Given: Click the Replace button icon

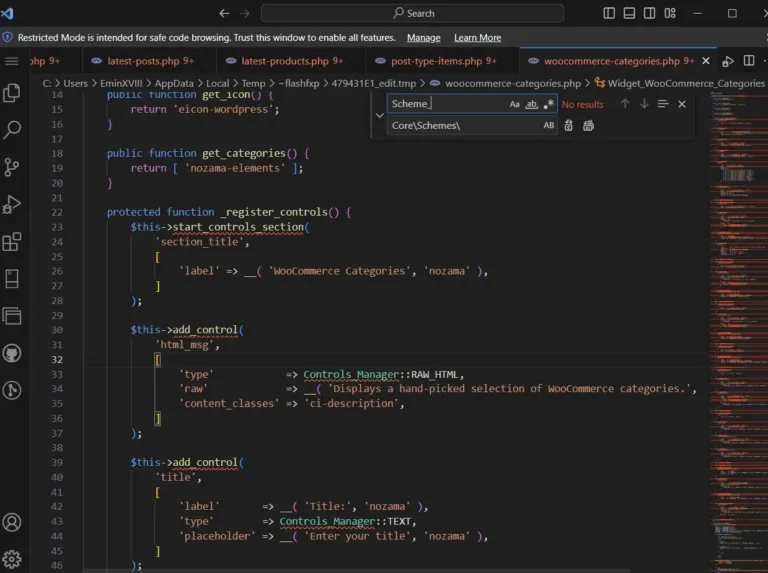Looking at the screenshot, I should click(568, 126).
